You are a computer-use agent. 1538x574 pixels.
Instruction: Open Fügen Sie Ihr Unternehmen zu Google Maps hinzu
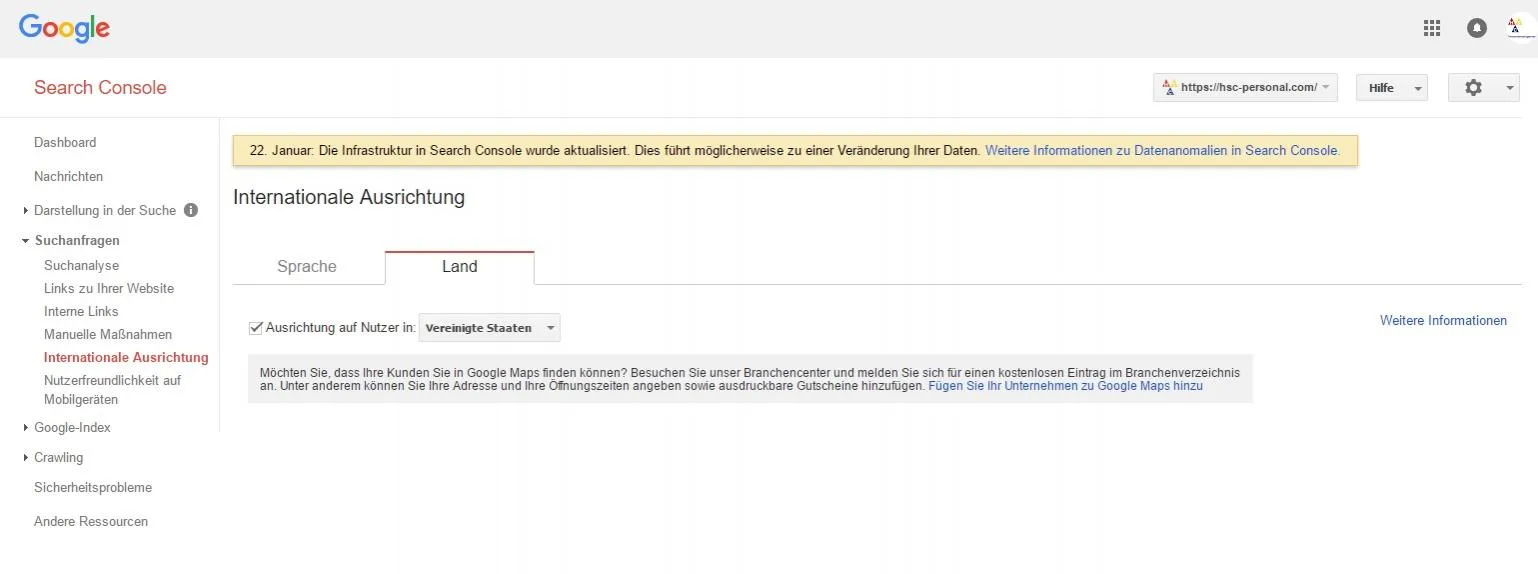click(x=1066, y=385)
